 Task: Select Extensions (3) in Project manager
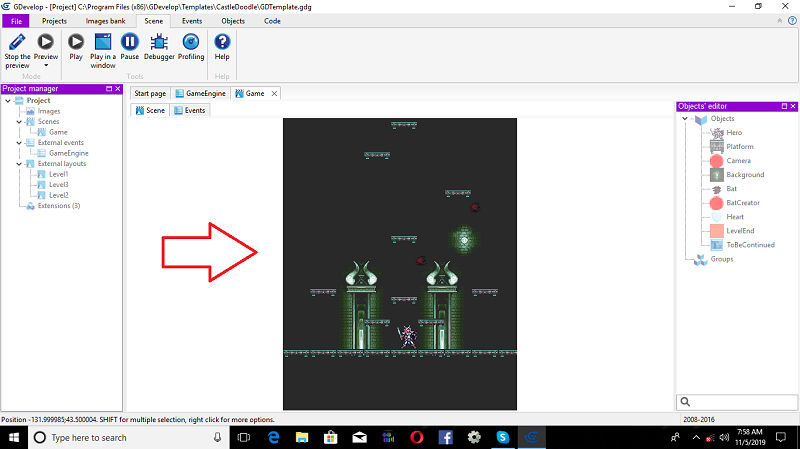(59, 206)
